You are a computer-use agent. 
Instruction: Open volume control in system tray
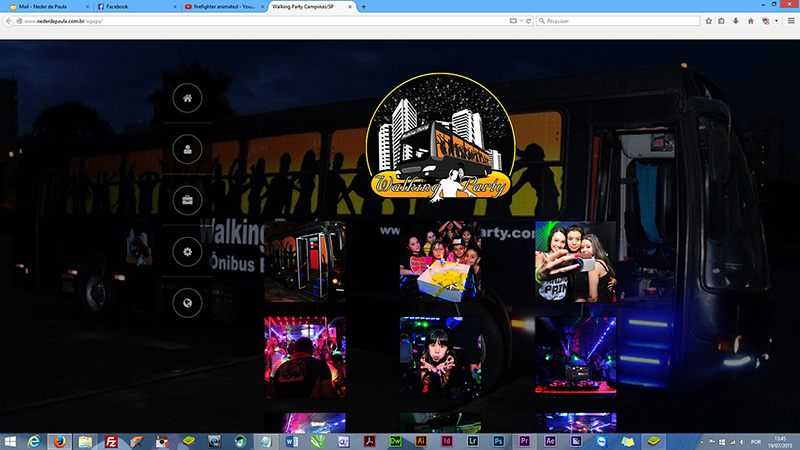(742, 442)
